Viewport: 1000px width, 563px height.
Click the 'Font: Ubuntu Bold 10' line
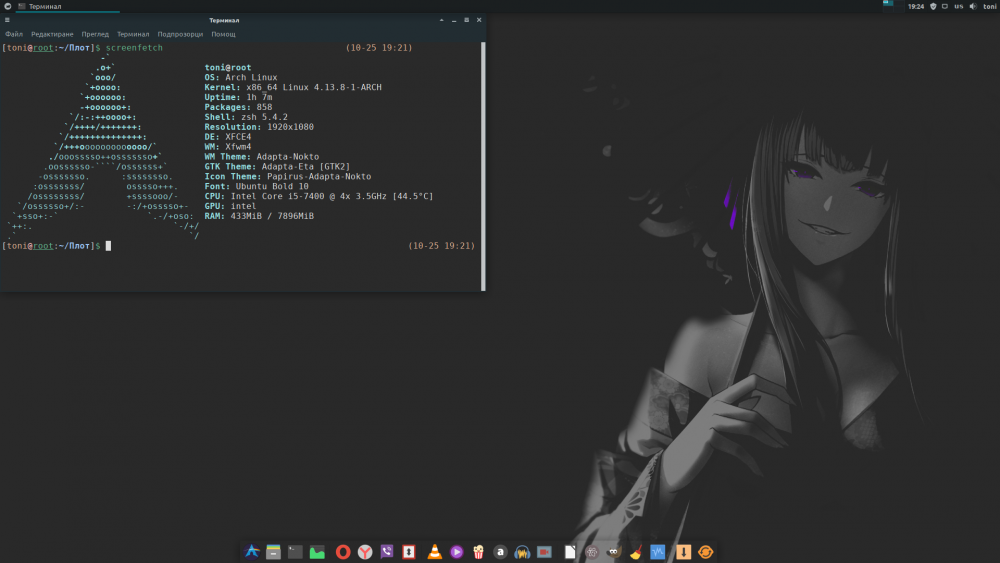tap(257, 187)
